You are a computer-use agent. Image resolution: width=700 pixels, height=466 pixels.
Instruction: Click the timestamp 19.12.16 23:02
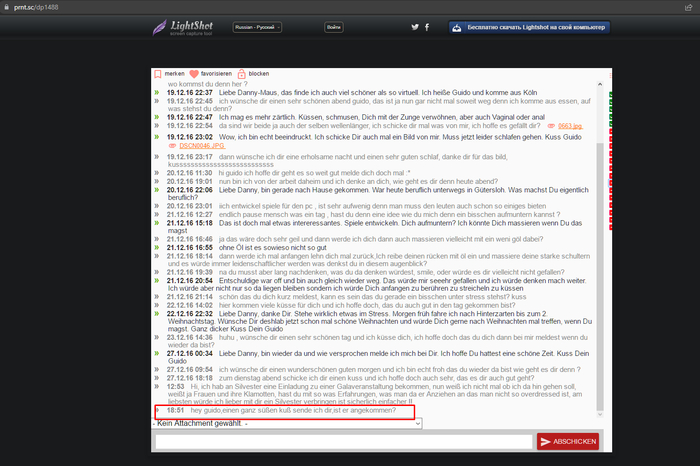coord(190,137)
